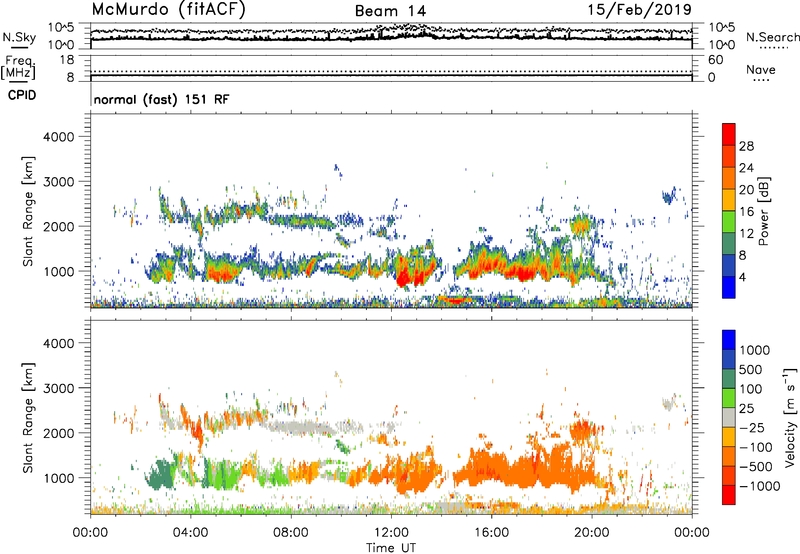Click the 28 tick on Power colorbar
The image size is (800, 554).
point(746,146)
